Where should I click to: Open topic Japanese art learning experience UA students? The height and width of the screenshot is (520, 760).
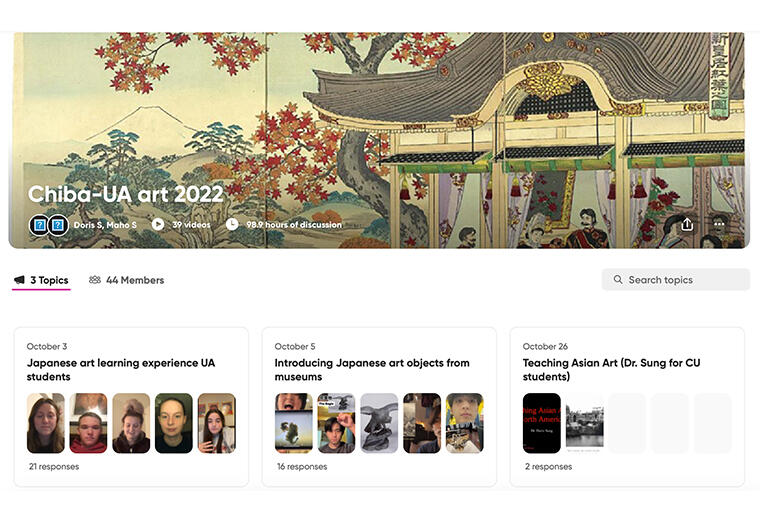[x=121, y=370]
